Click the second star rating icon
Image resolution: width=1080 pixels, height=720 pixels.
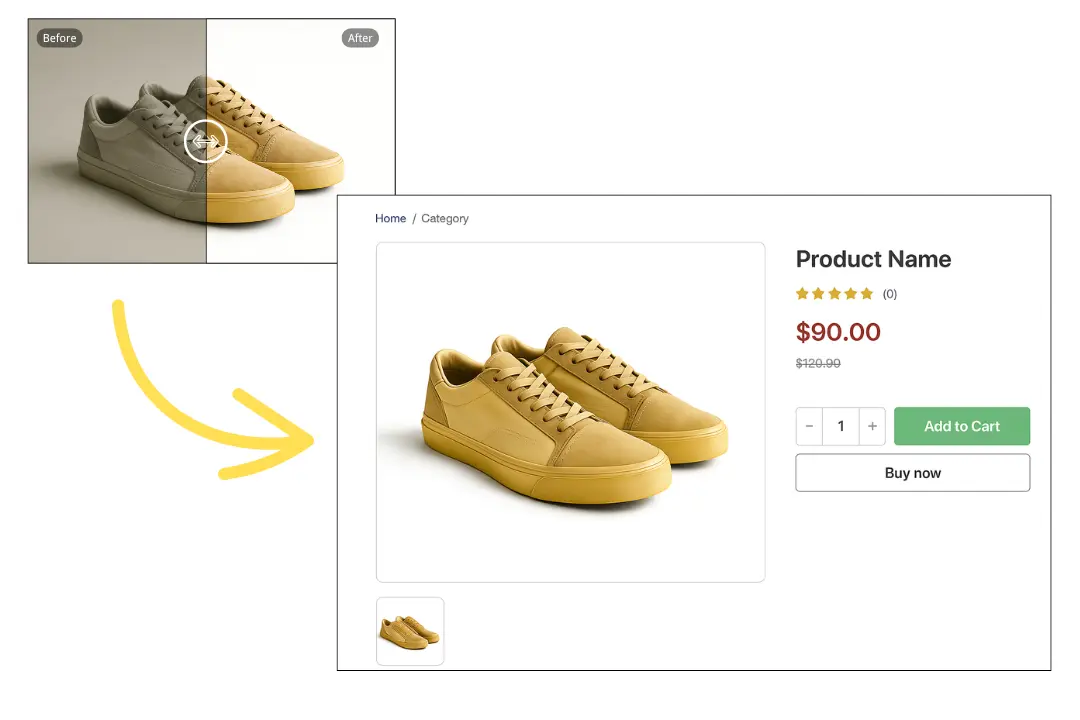(x=818, y=294)
